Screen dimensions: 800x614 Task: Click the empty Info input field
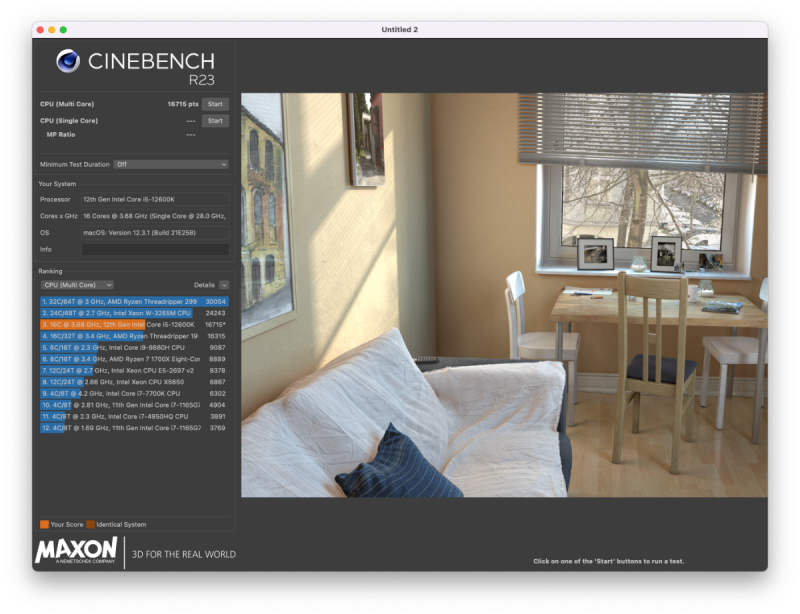pos(155,249)
